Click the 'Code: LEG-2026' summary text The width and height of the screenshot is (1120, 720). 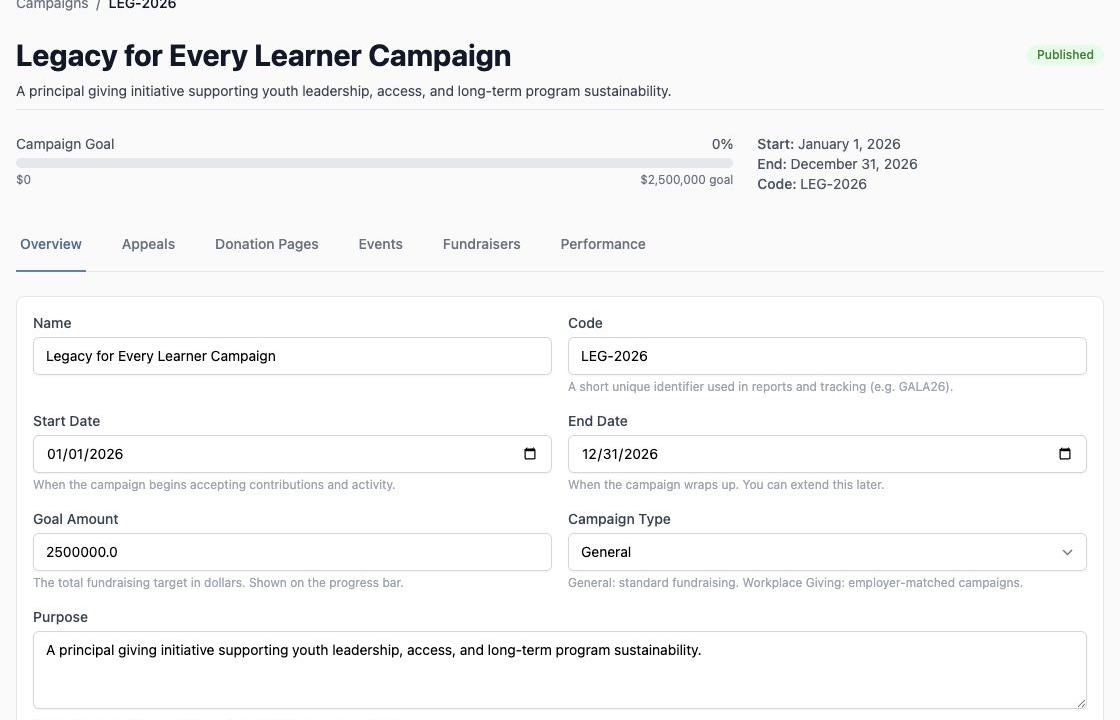812,184
